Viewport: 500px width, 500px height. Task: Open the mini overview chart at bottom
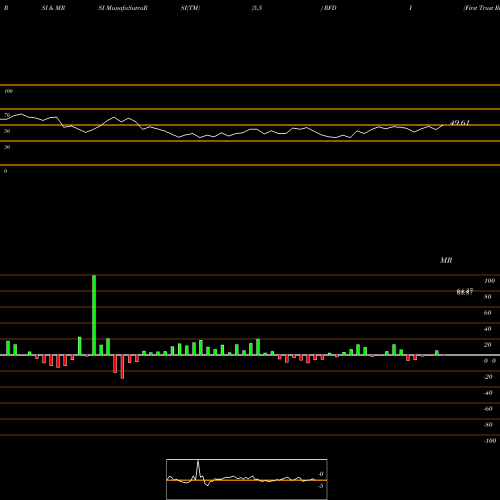click(x=247, y=479)
